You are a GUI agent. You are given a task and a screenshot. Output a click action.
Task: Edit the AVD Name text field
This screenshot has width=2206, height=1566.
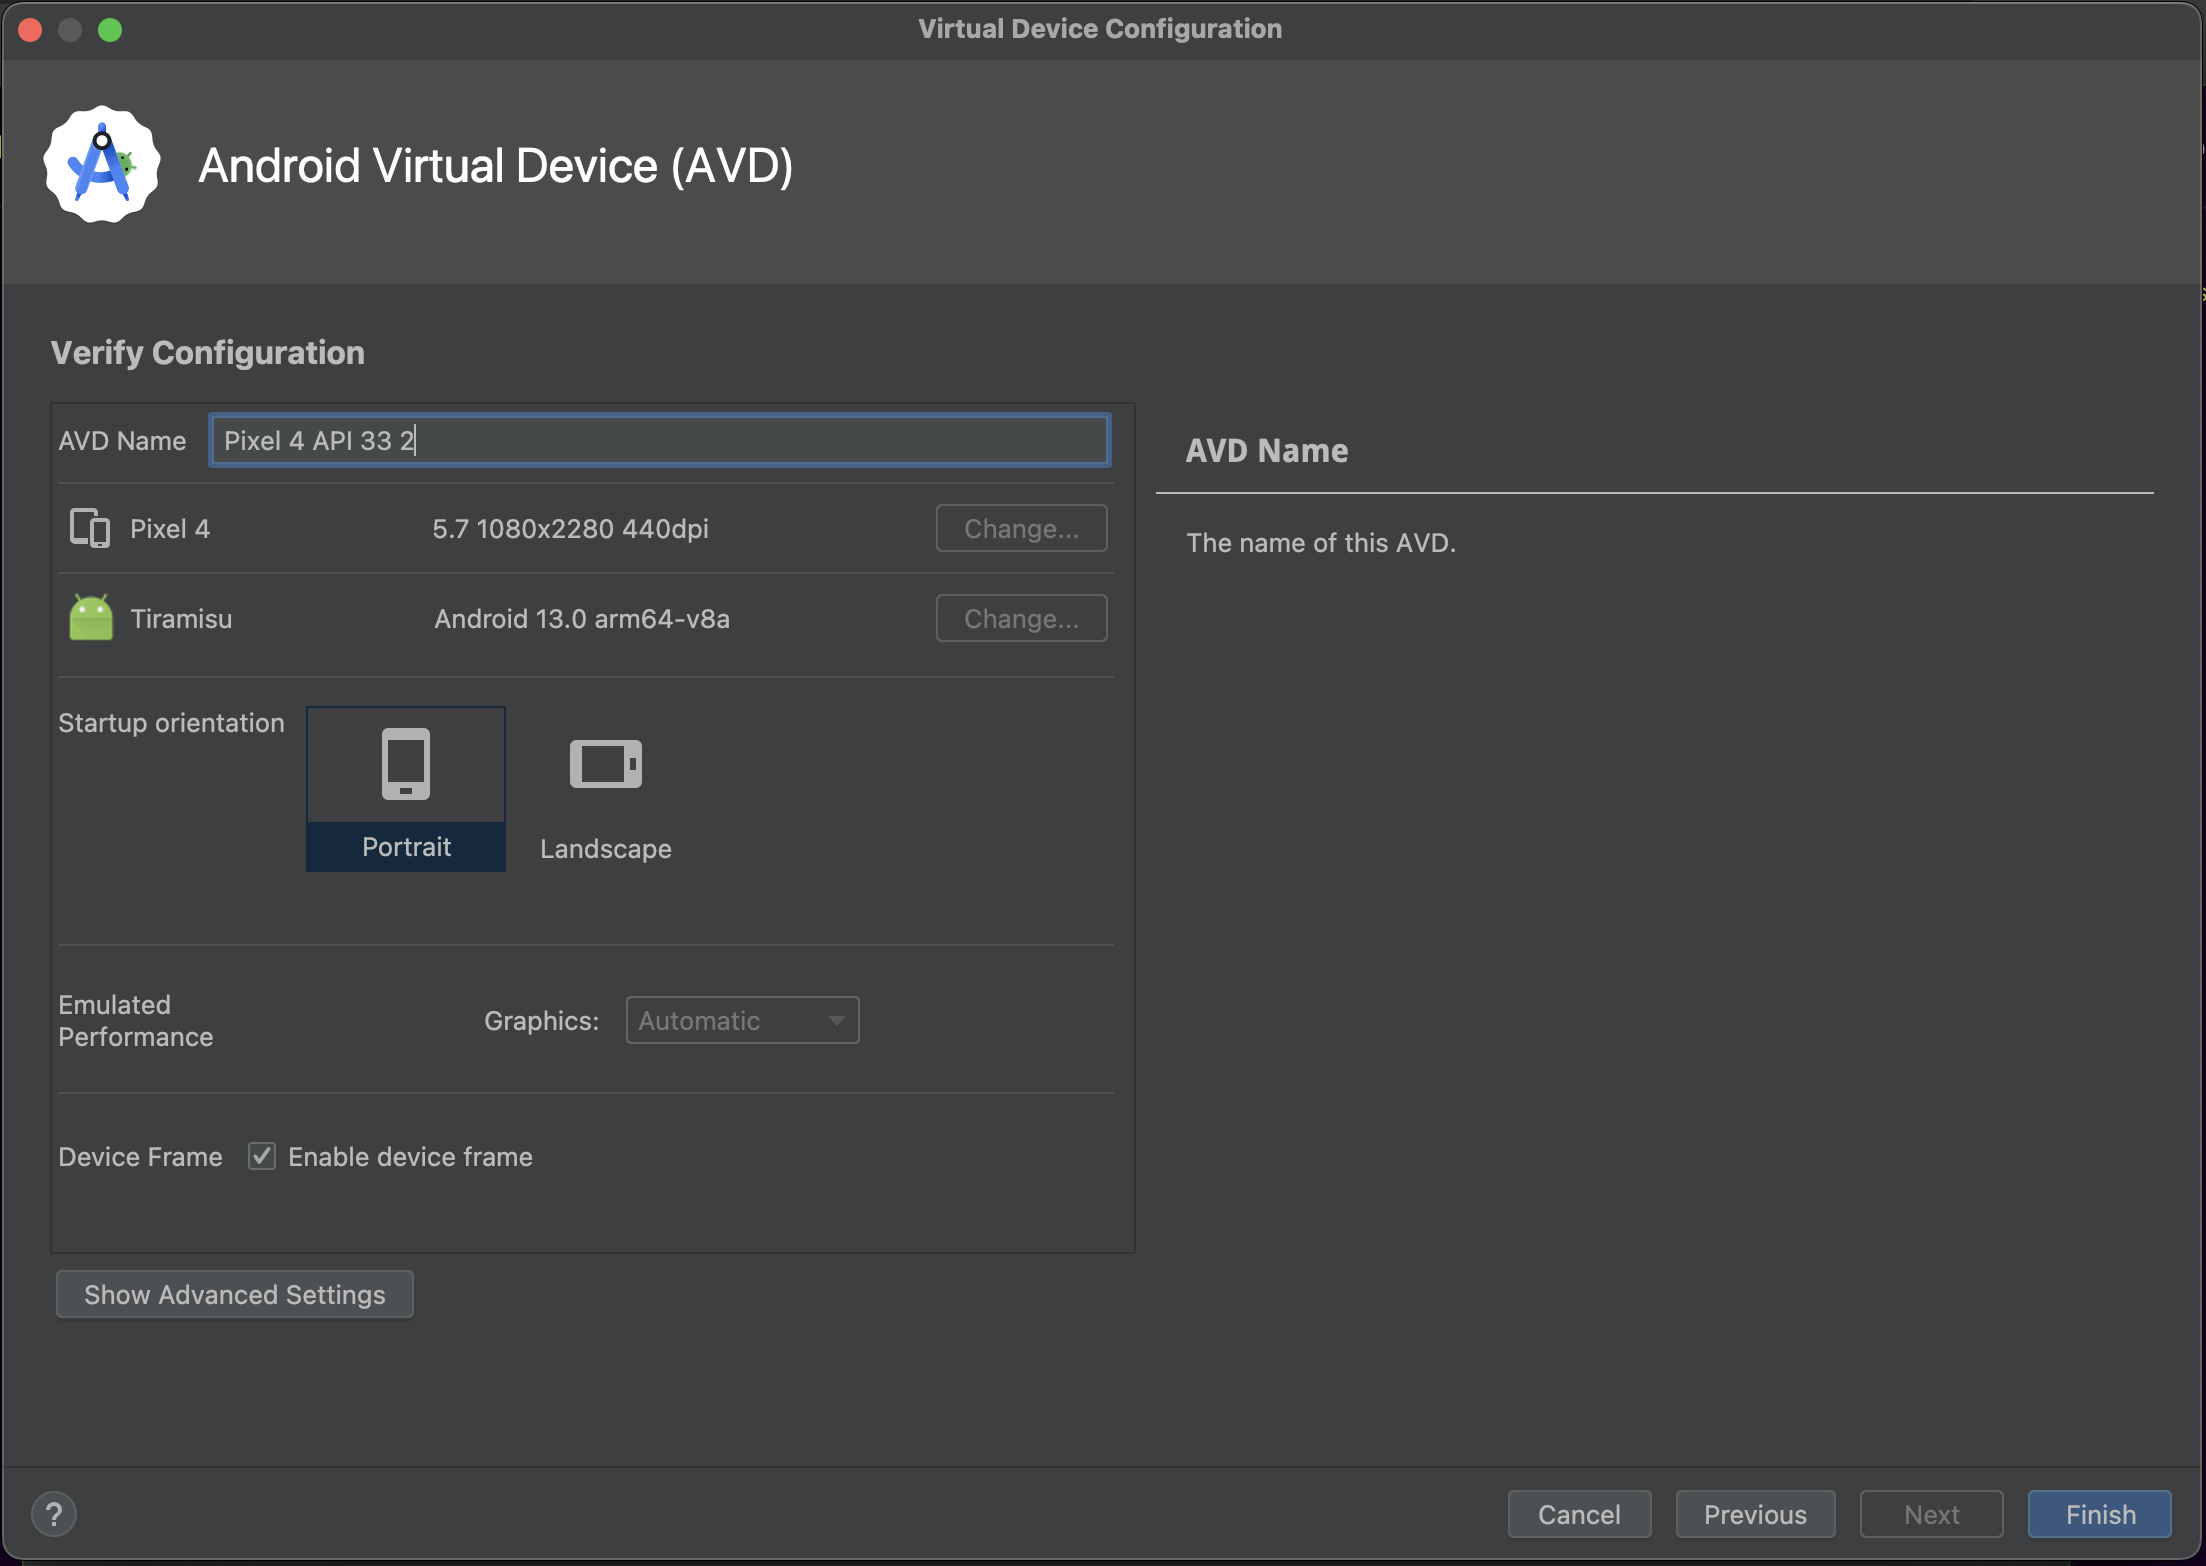(658, 440)
